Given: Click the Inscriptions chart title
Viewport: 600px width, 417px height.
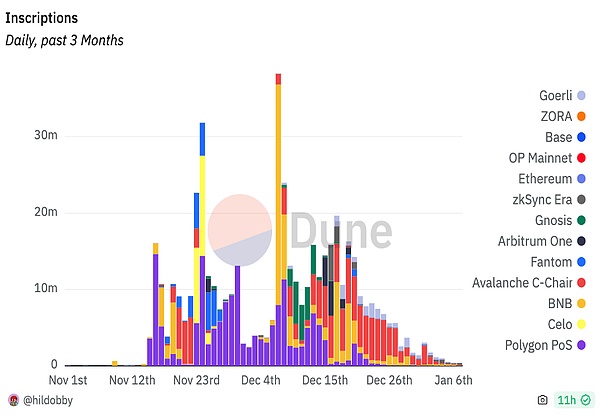Looking at the screenshot, I should point(42,19).
